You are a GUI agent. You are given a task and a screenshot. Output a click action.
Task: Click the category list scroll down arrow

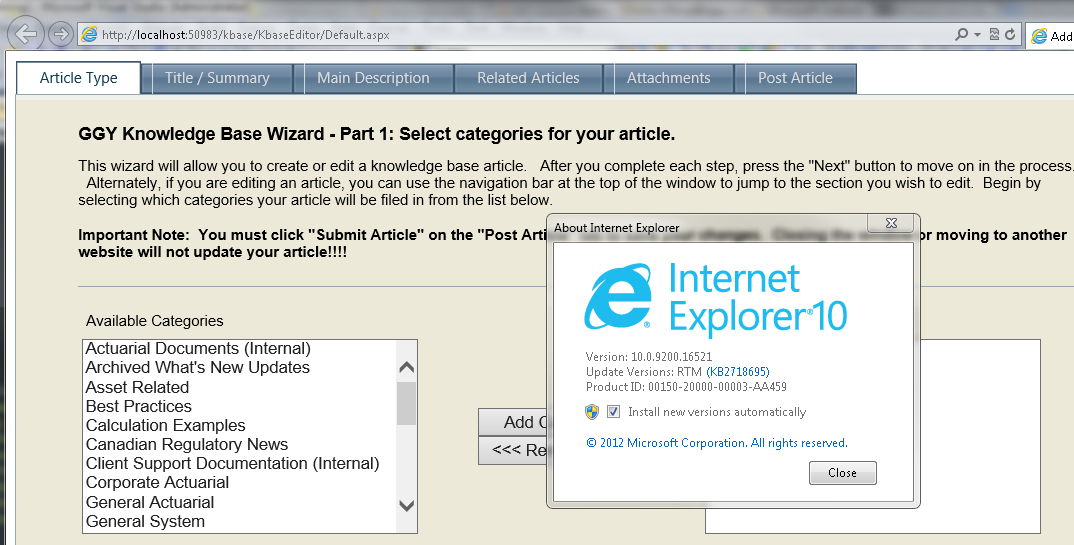pos(406,506)
